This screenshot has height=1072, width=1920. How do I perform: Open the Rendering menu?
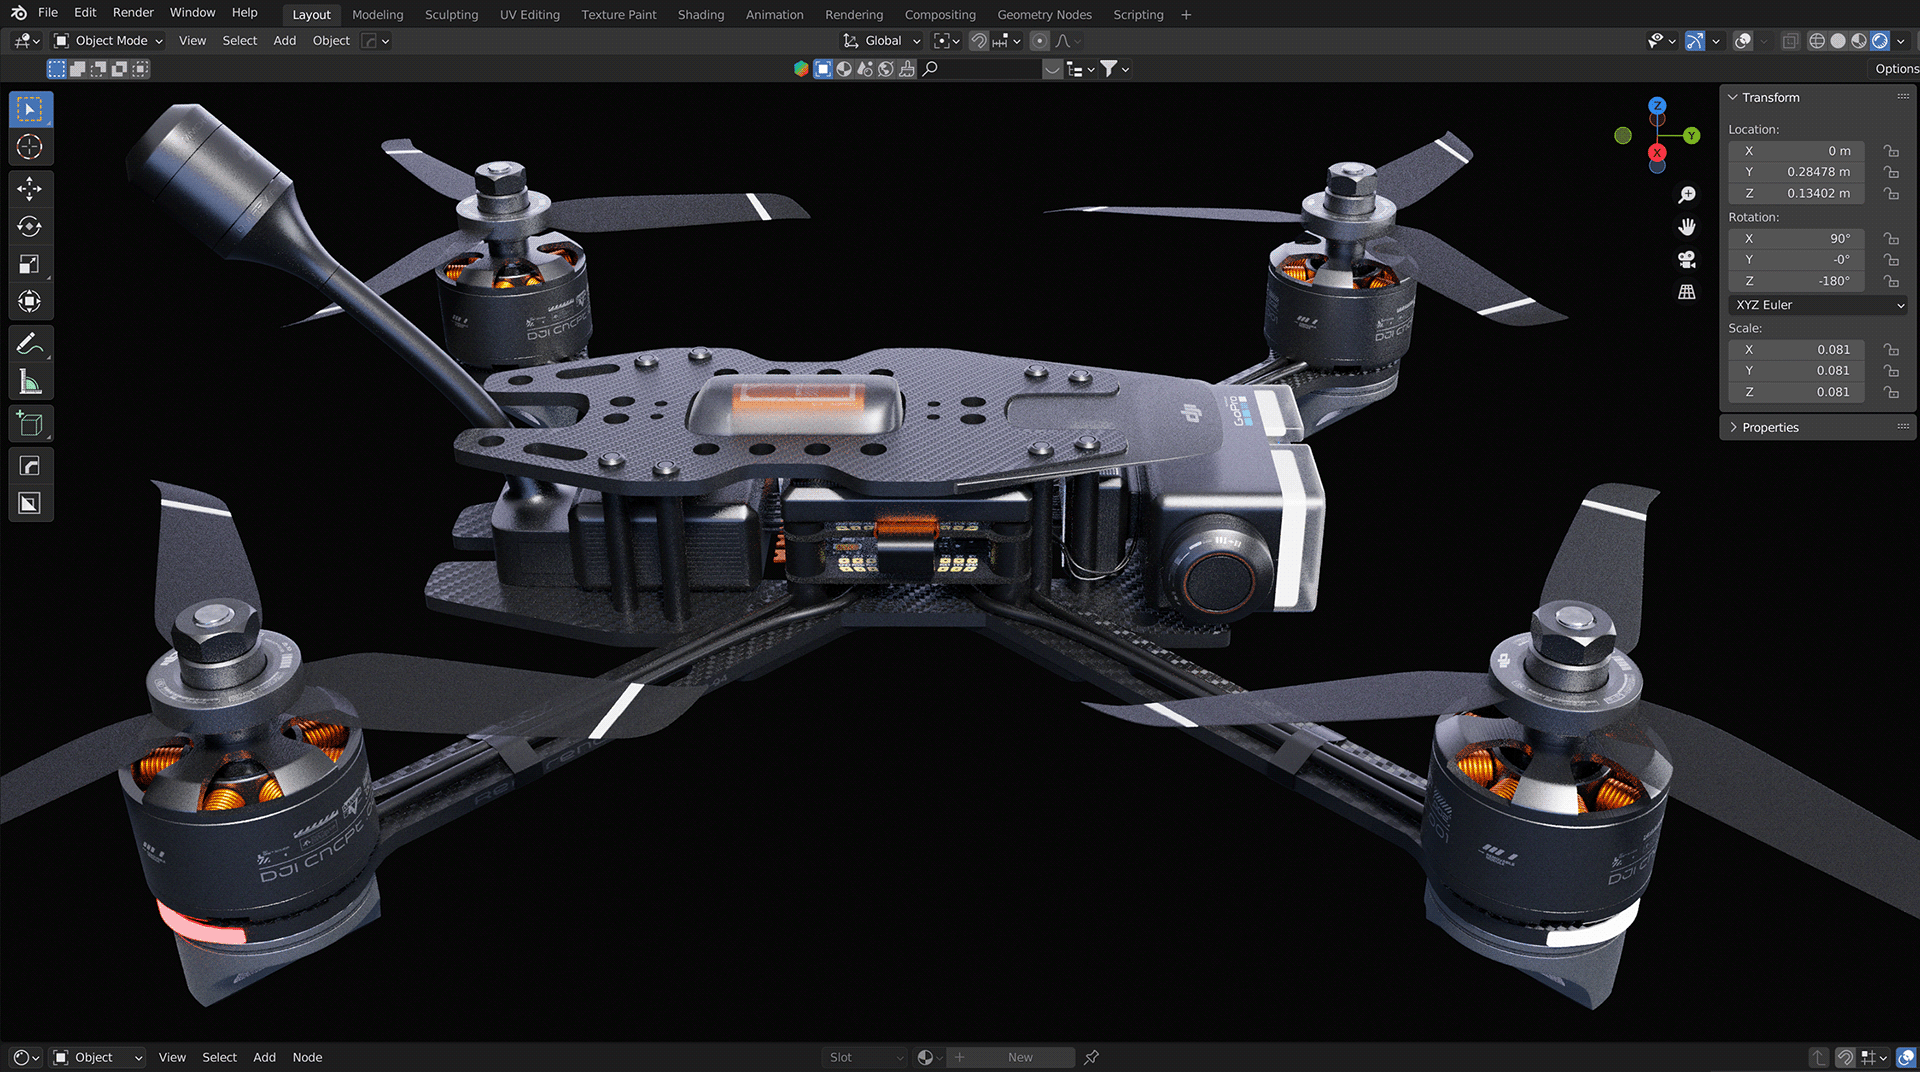tap(854, 14)
